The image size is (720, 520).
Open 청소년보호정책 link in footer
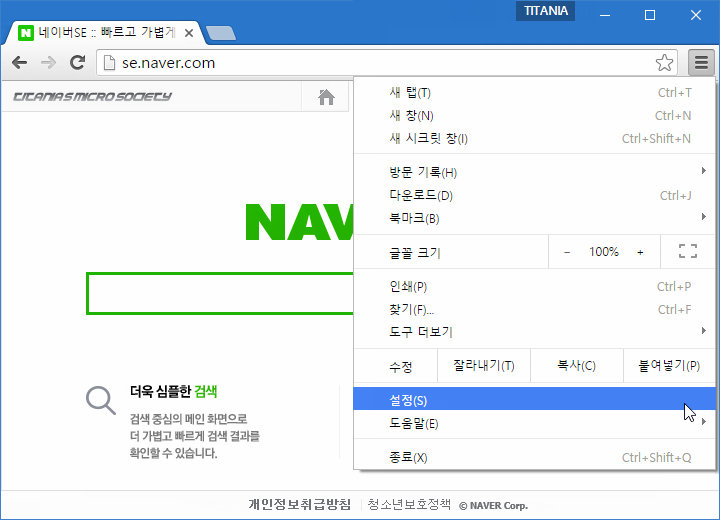pos(409,504)
